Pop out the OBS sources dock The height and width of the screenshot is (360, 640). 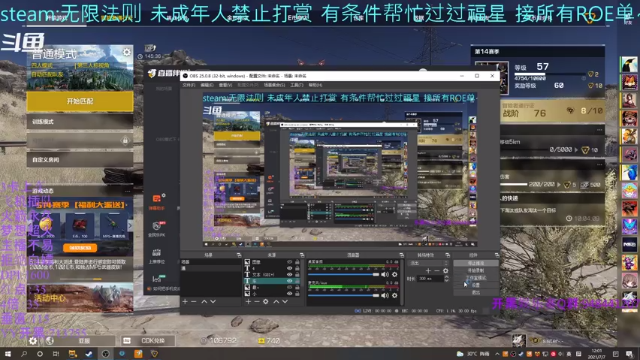(302, 255)
